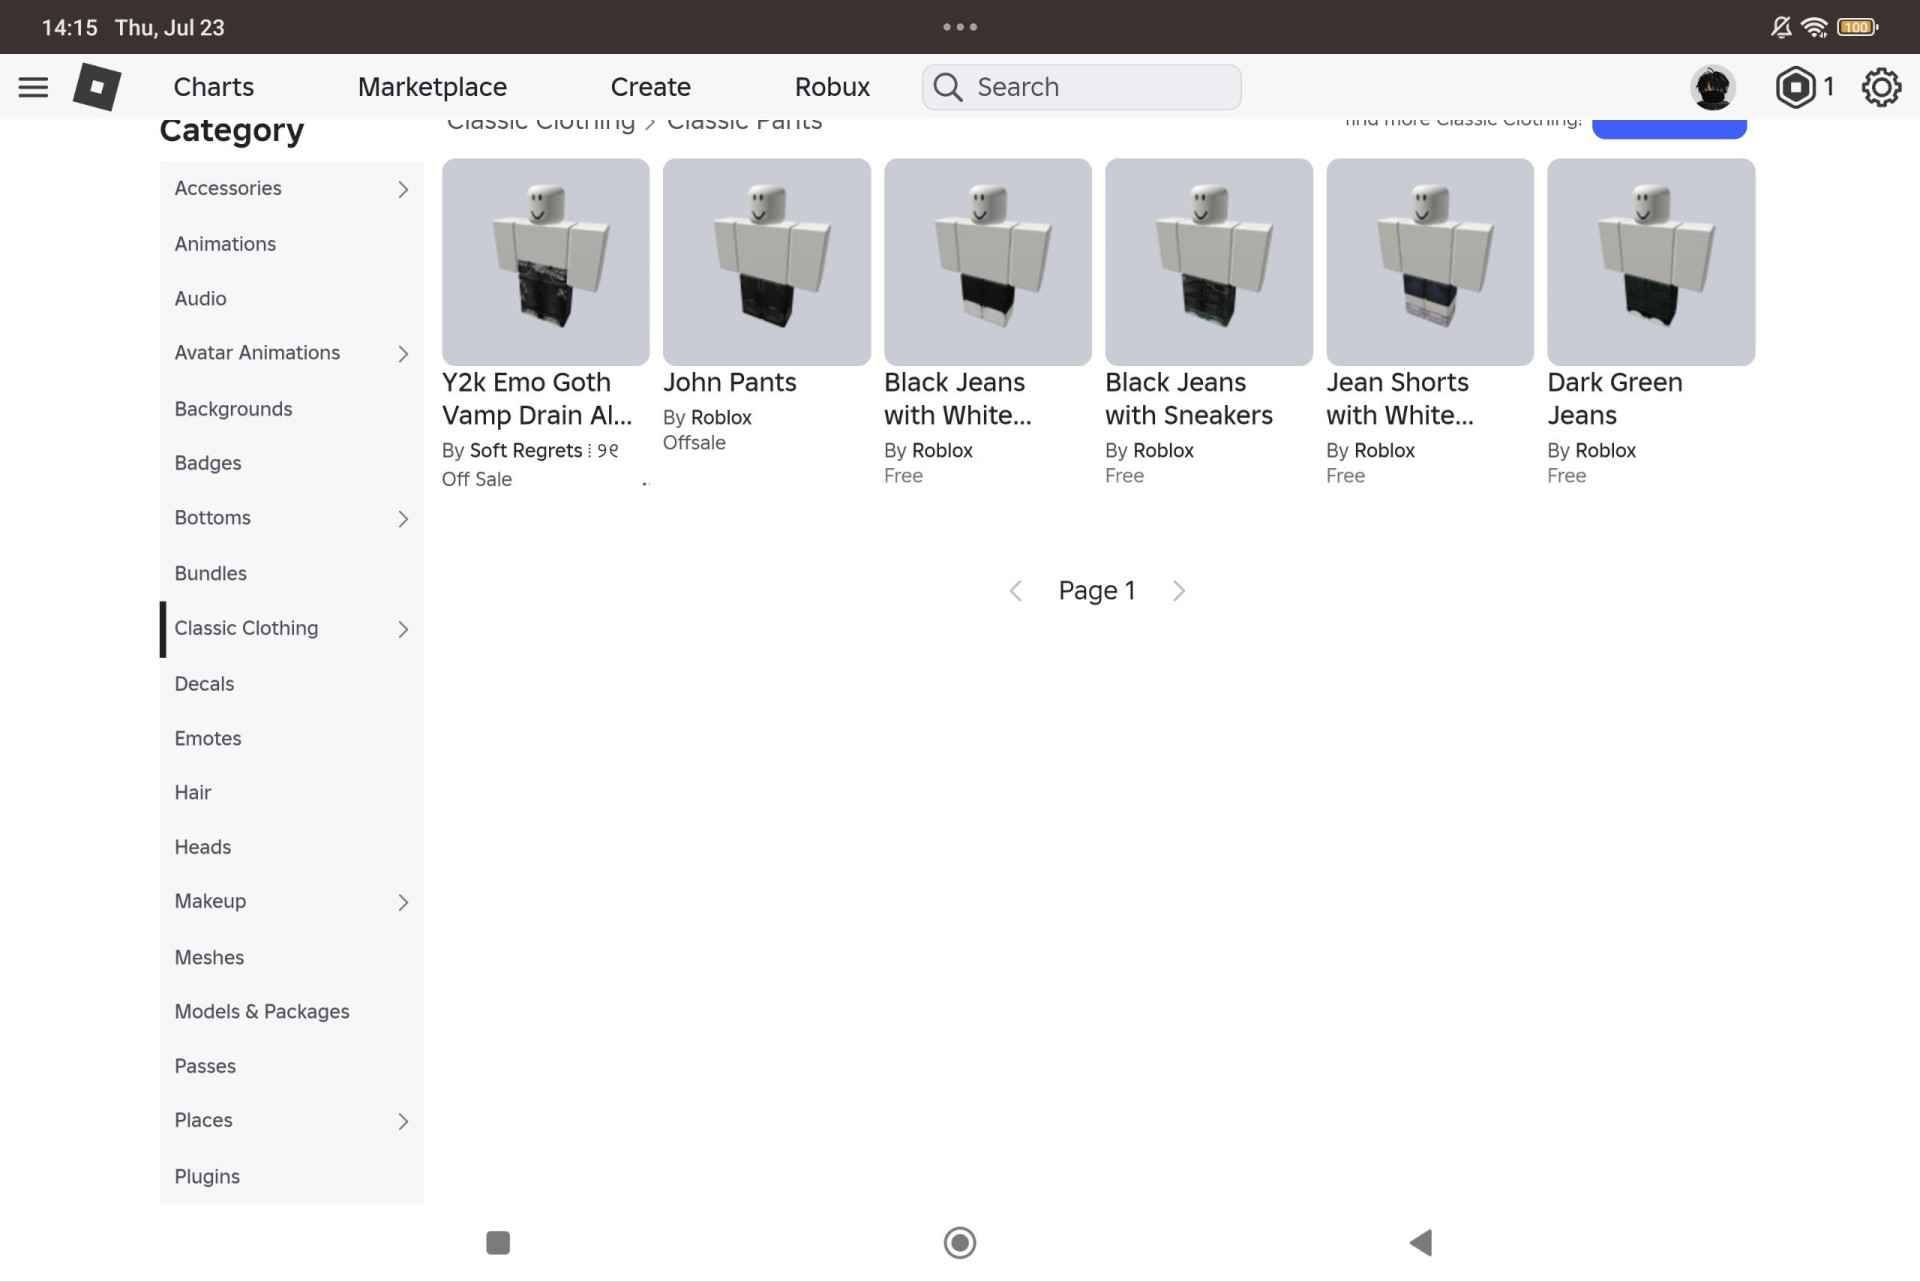Expand the Makeup category chevron
Image resolution: width=1920 pixels, height=1282 pixels.
click(x=403, y=903)
